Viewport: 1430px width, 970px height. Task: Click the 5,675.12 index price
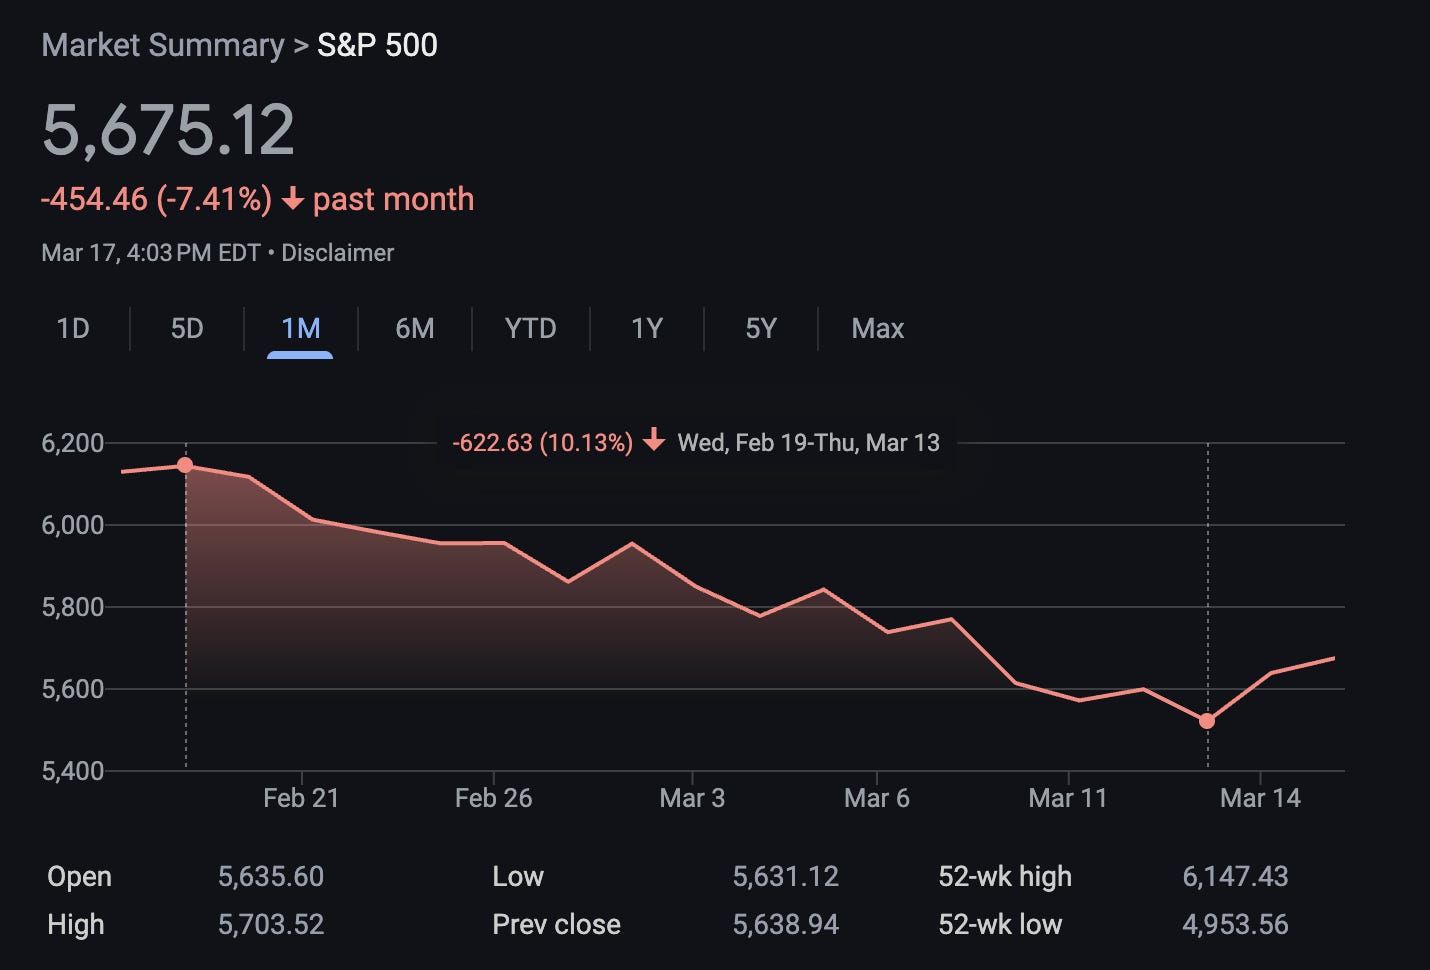(168, 130)
